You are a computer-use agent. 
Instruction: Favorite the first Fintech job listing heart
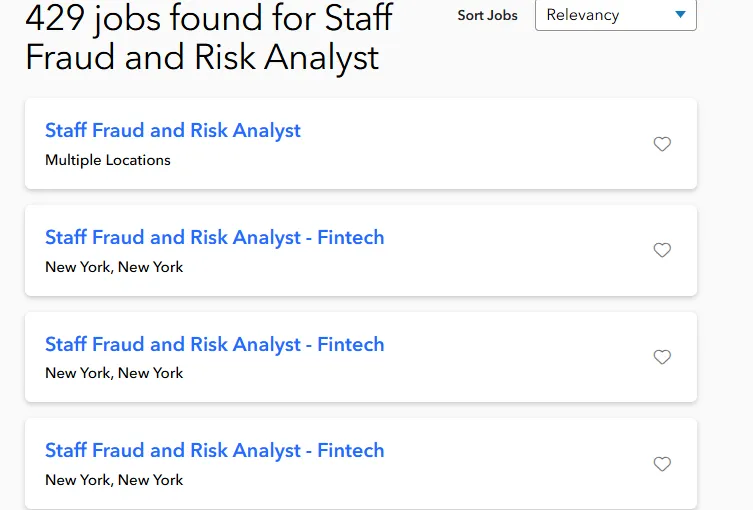(662, 250)
